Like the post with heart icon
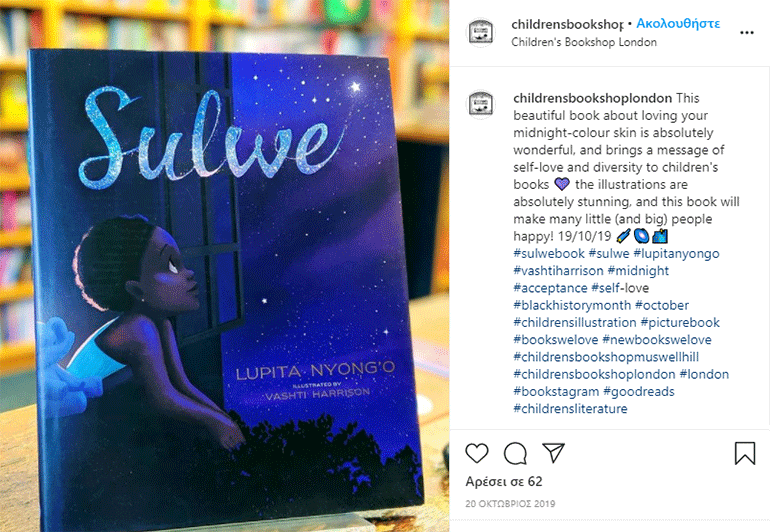This screenshot has width=770, height=532. [x=476, y=453]
